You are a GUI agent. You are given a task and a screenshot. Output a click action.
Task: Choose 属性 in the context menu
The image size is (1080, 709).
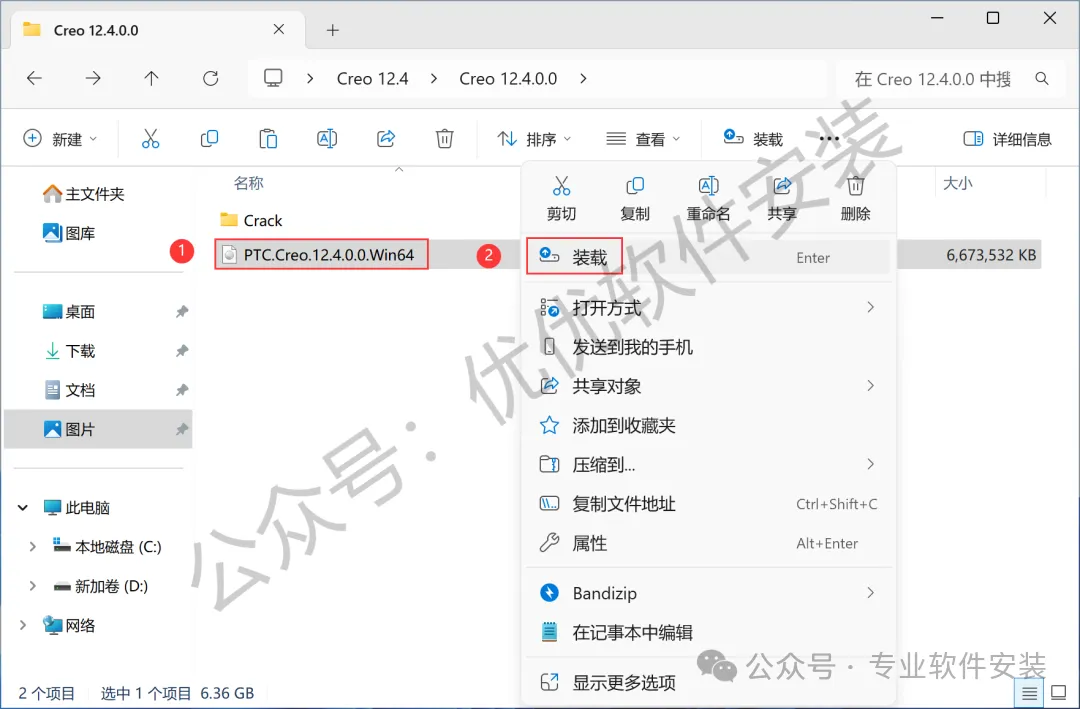708,543
